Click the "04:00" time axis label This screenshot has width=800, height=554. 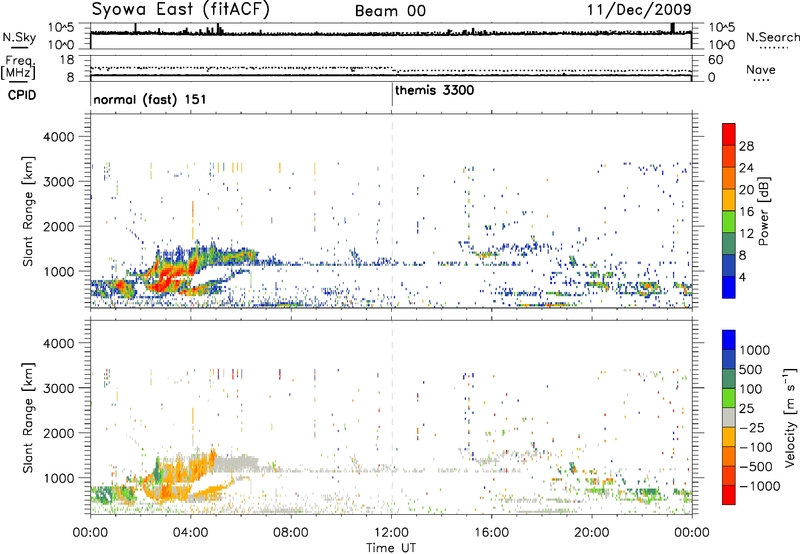click(x=190, y=532)
